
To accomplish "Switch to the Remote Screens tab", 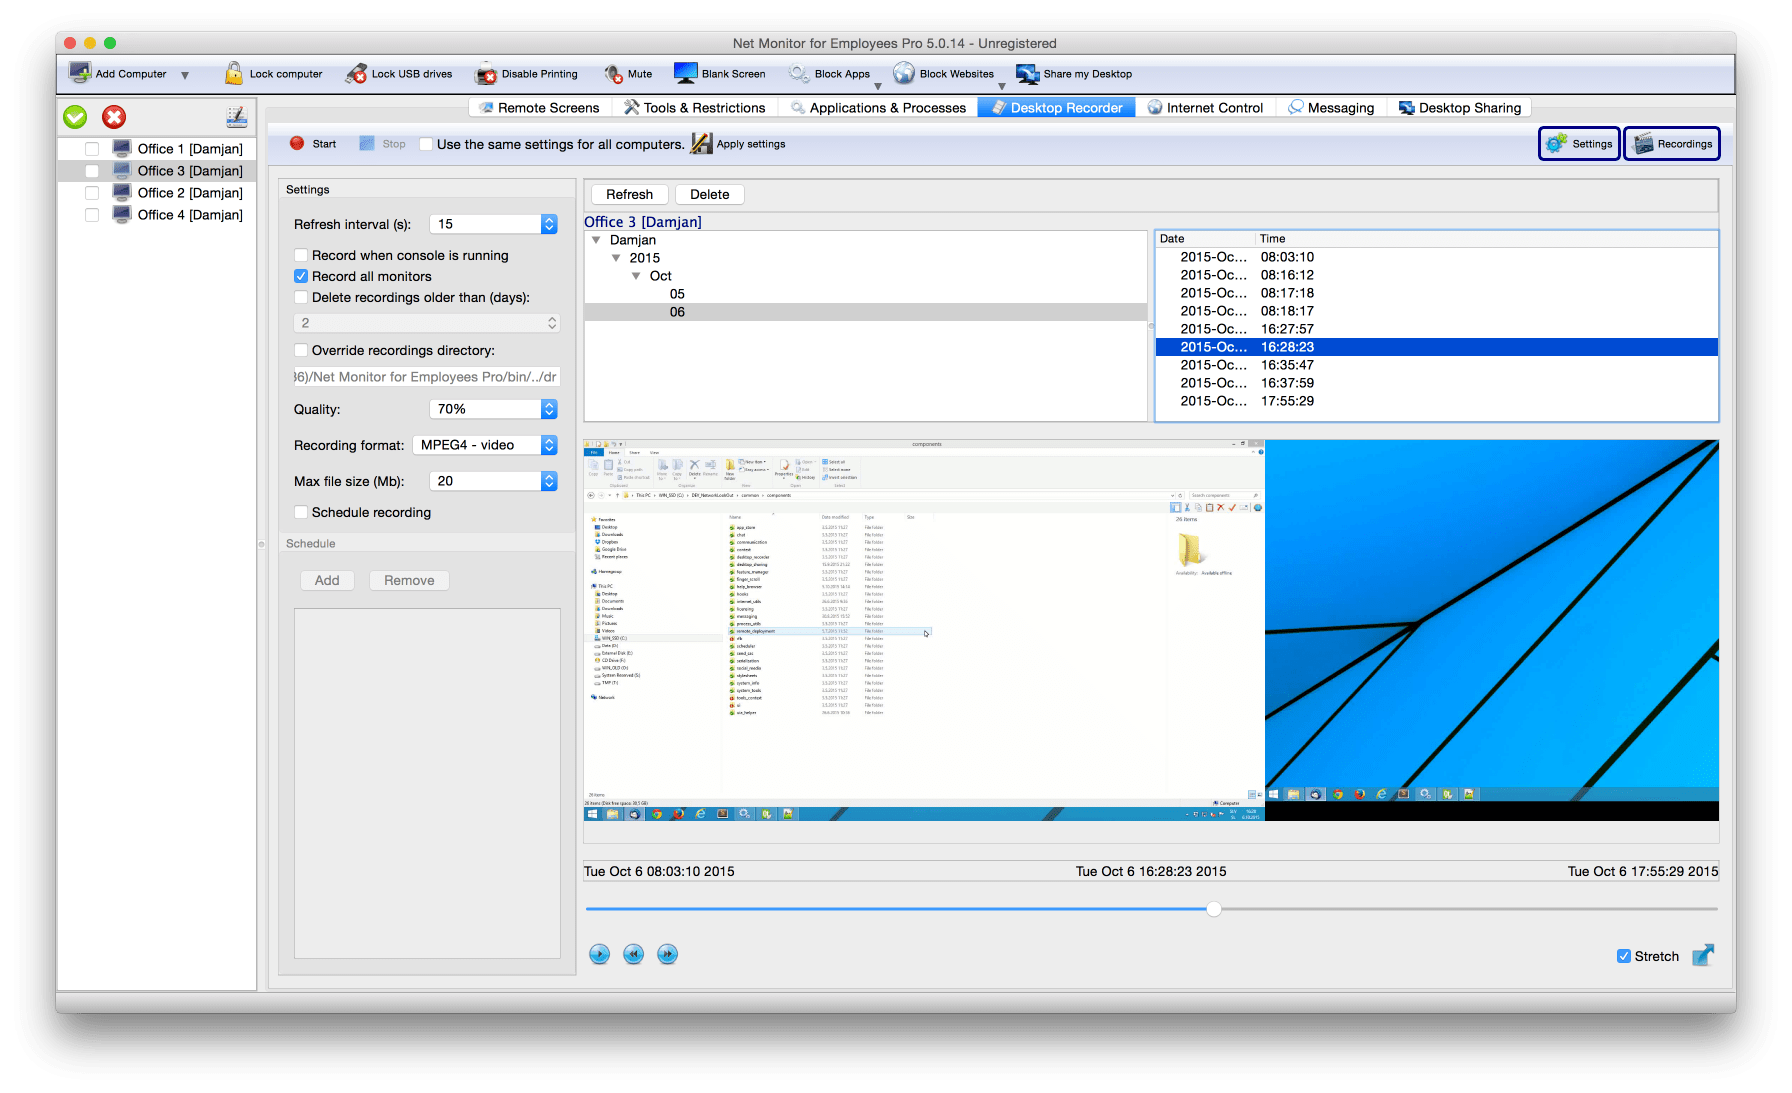I will 539,108.
